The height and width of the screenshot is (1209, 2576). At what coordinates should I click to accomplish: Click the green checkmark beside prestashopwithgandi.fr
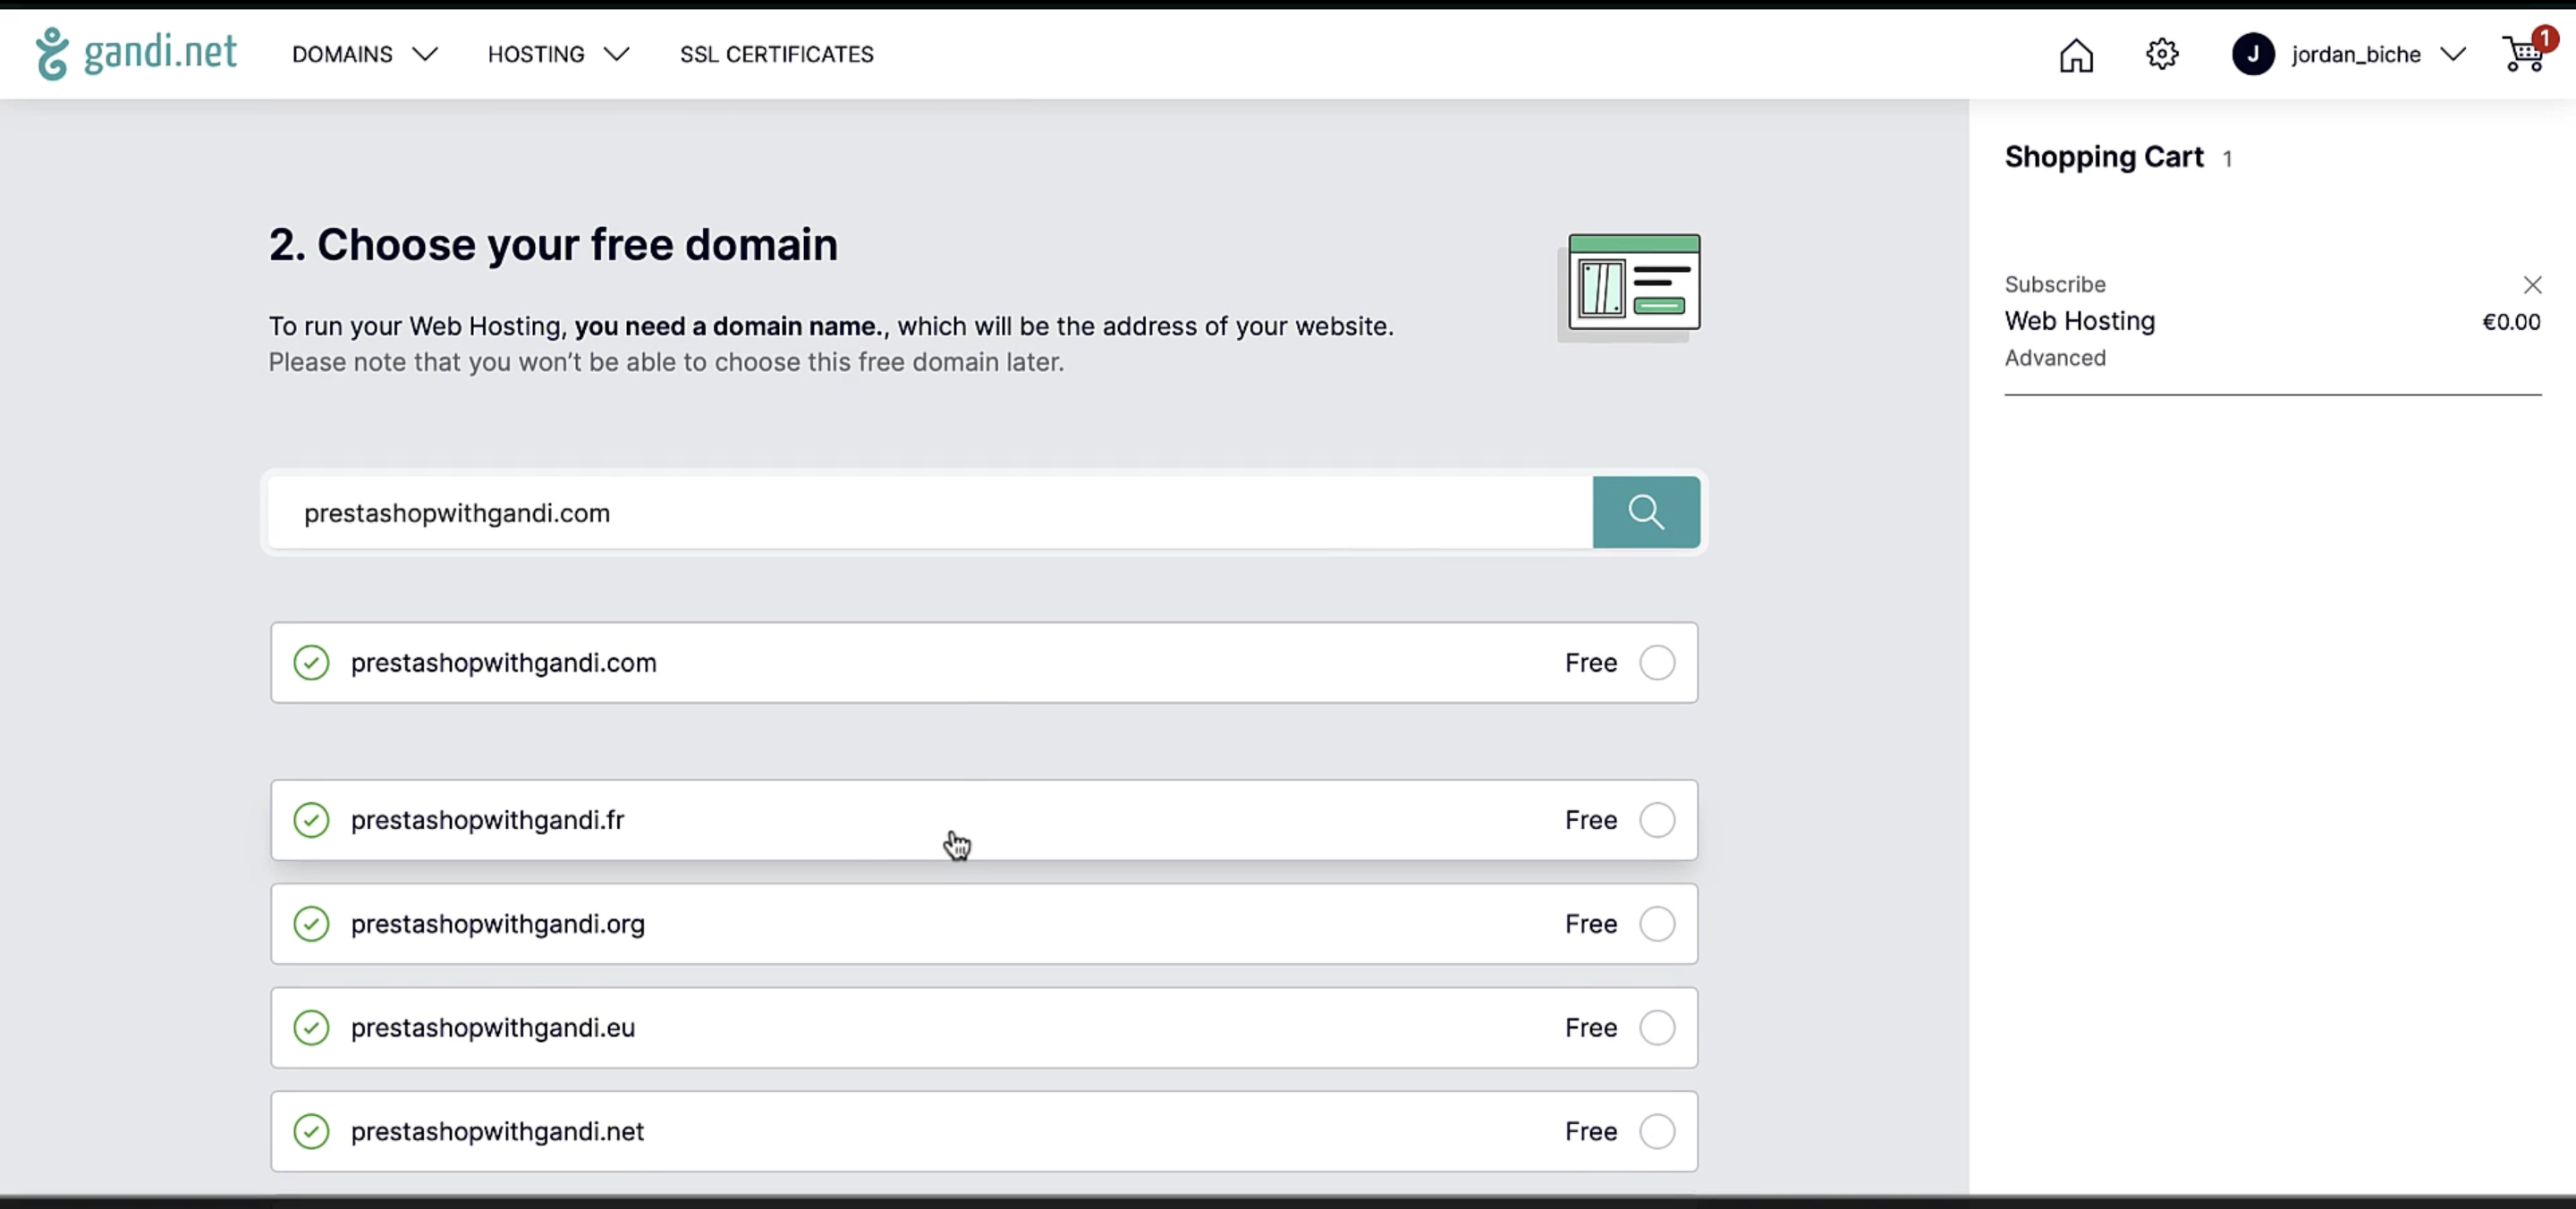tap(311, 820)
